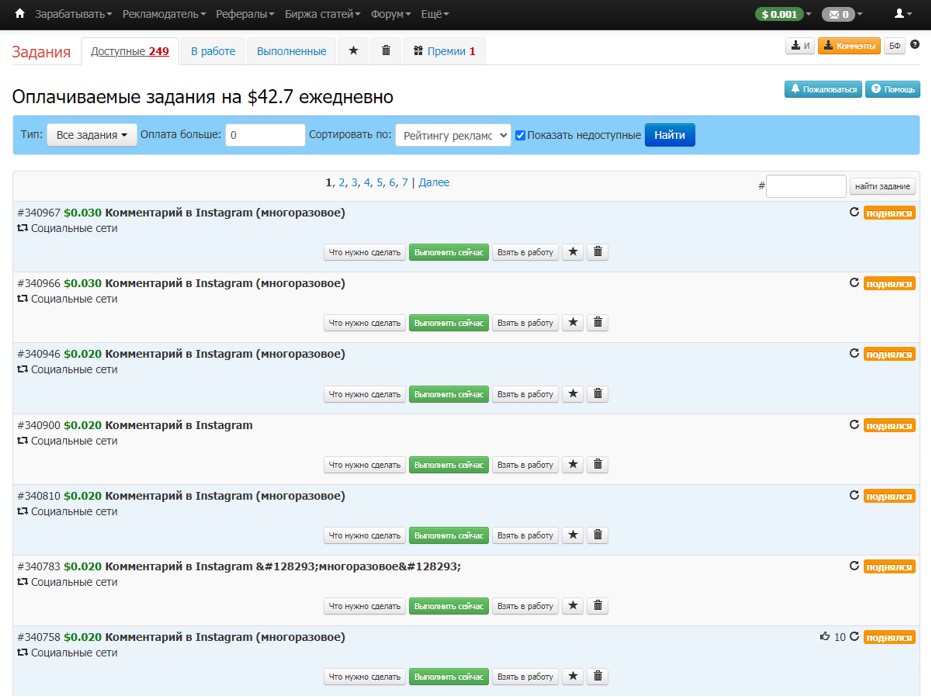Star task #340967 as favorite

[x=573, y=252]
